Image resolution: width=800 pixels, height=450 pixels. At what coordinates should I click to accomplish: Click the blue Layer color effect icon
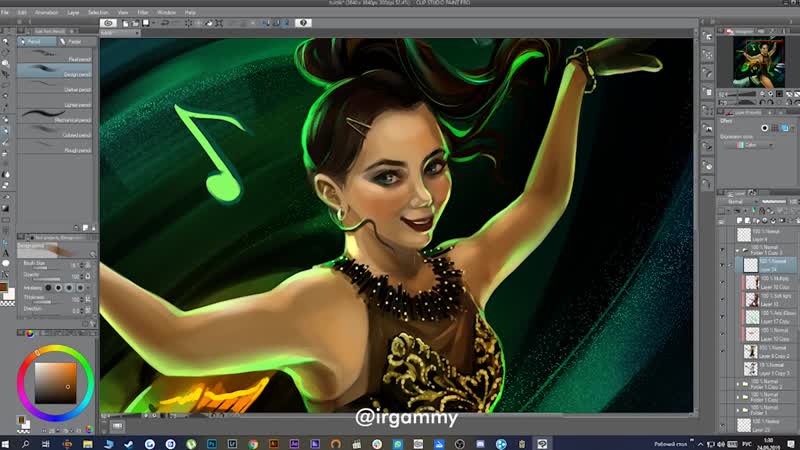click(785, 128)
